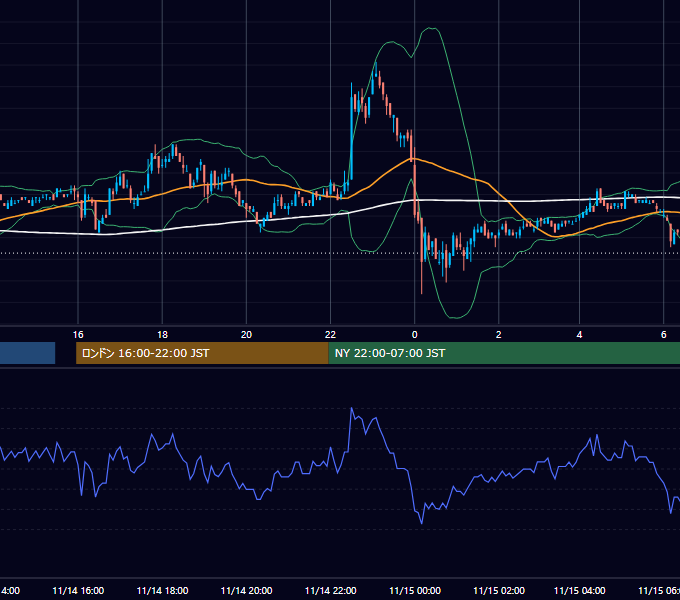Click the 11/14 16:00 time label
The height and width of the screenshot is (600, 680).
pos(78,591)
